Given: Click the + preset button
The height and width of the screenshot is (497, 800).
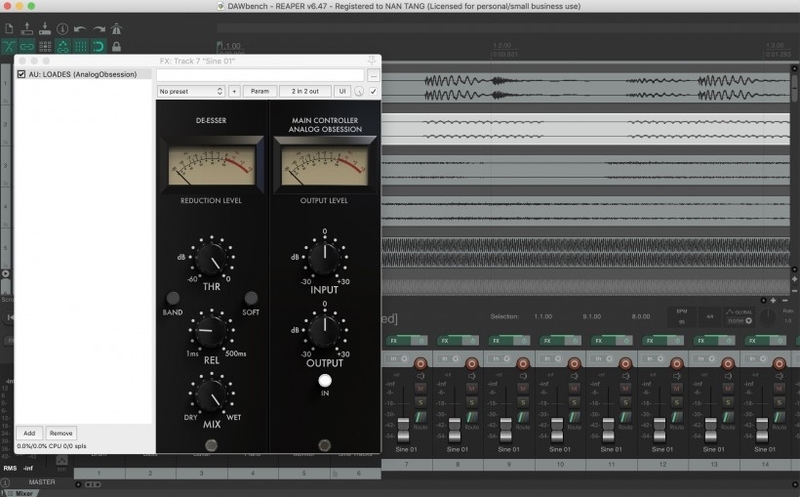Looking at the screenshot, I should (x=234, y=91).
